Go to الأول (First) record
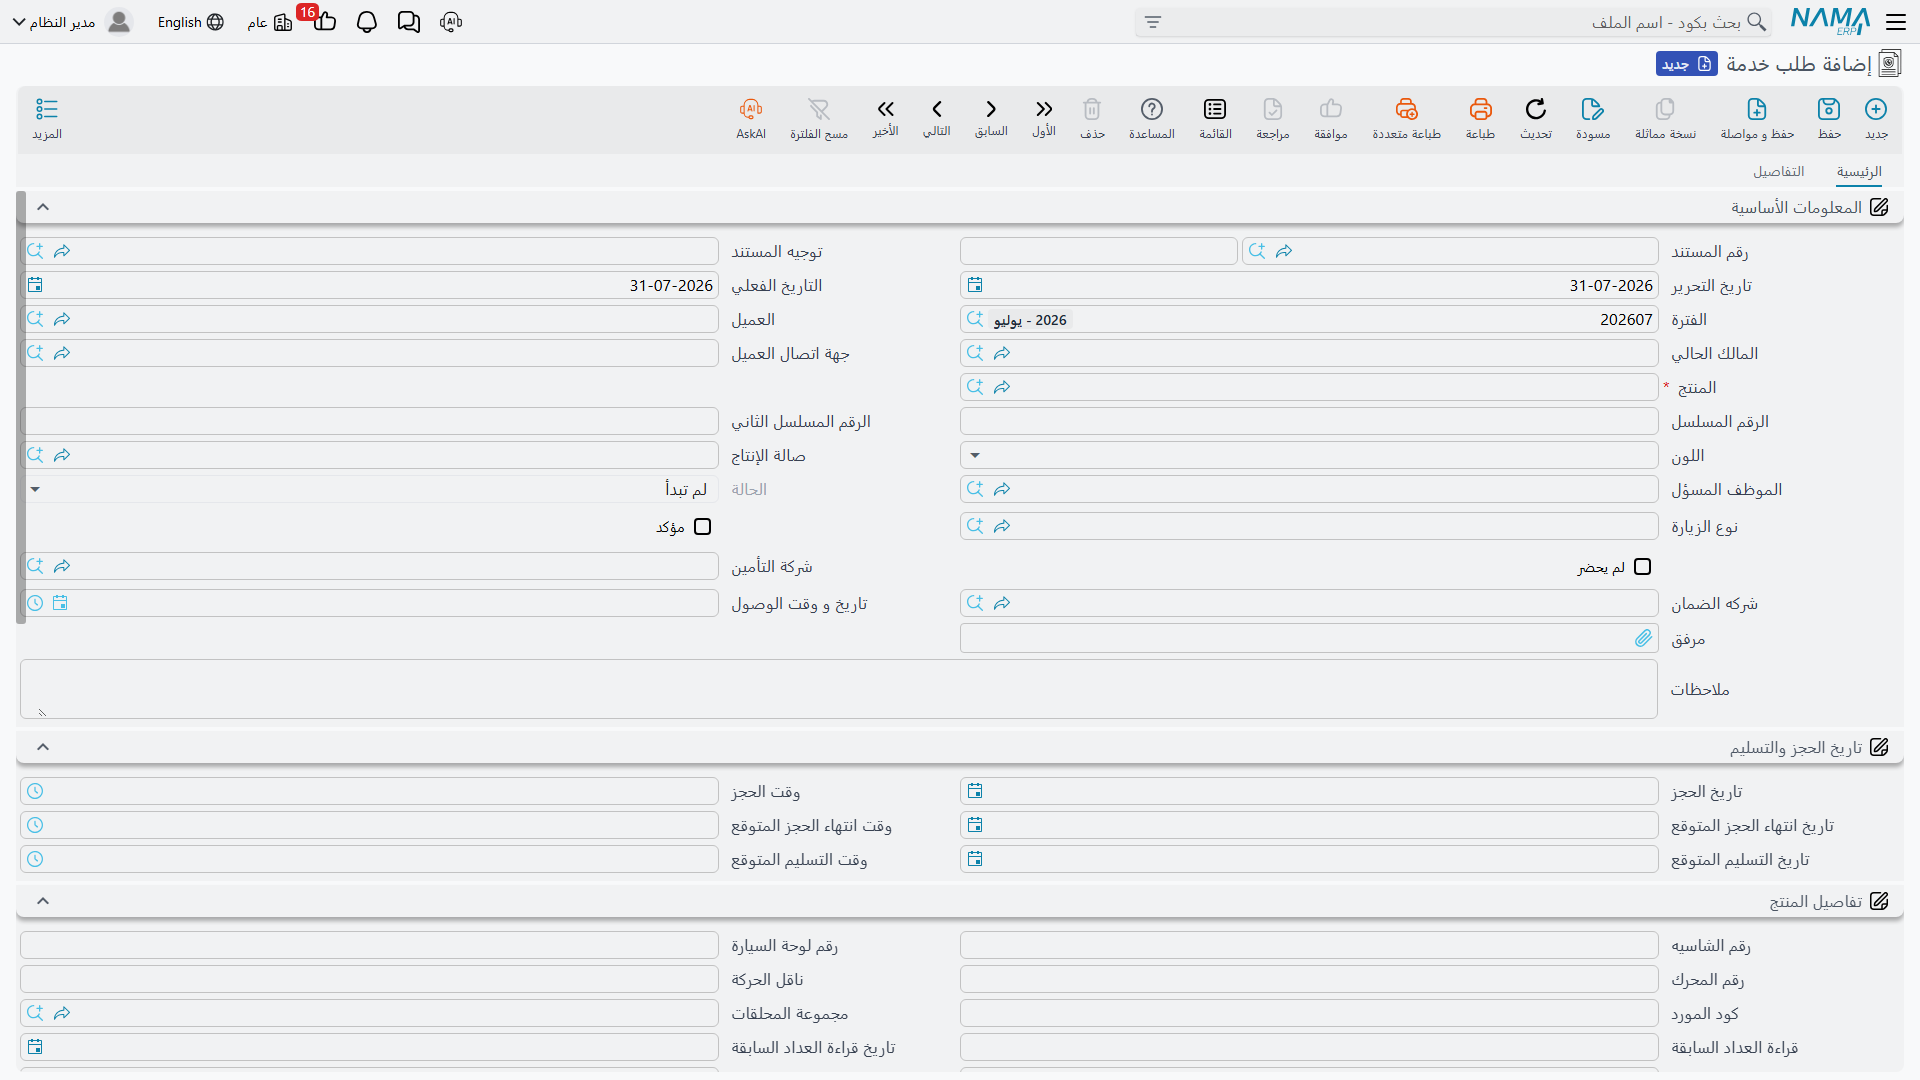This screenshot has width=1920, height=1080. 1044,109
